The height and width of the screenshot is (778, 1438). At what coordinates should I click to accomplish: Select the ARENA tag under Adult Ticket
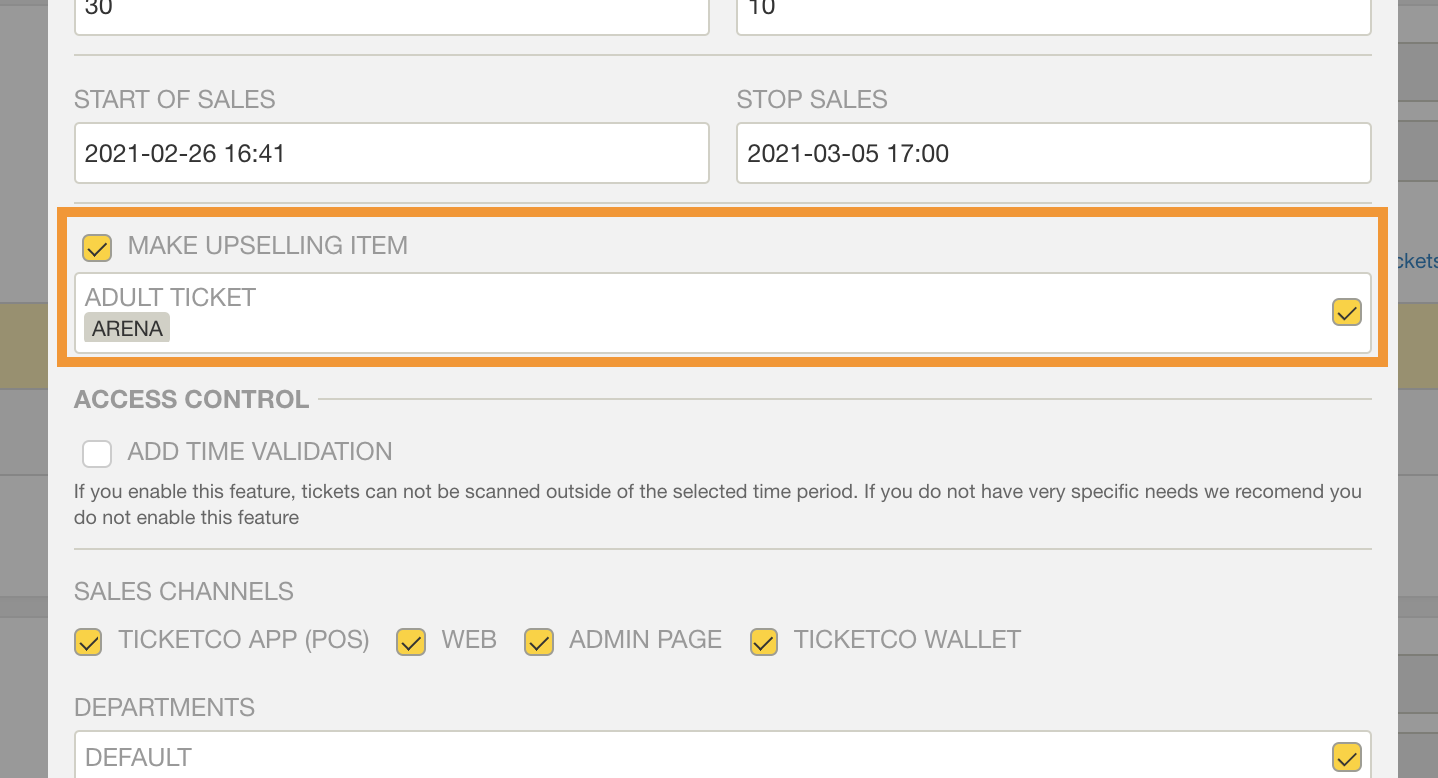(x=127, y=328)
